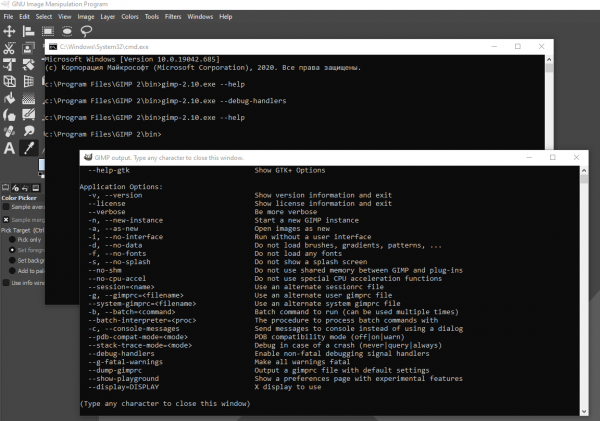Open the Select menu
The image size is (600, 421).
[x=44, y=16]
